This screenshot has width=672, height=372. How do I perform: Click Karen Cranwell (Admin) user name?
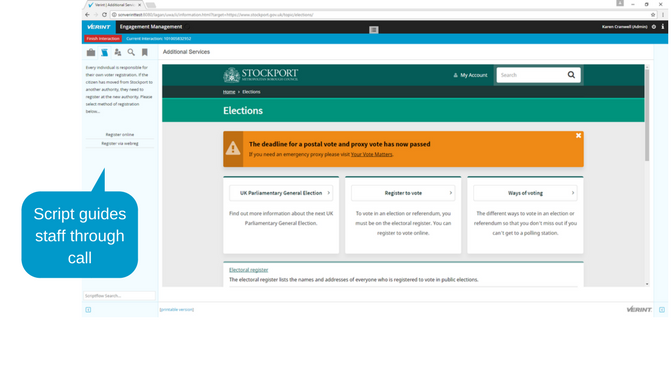(624, 27)
